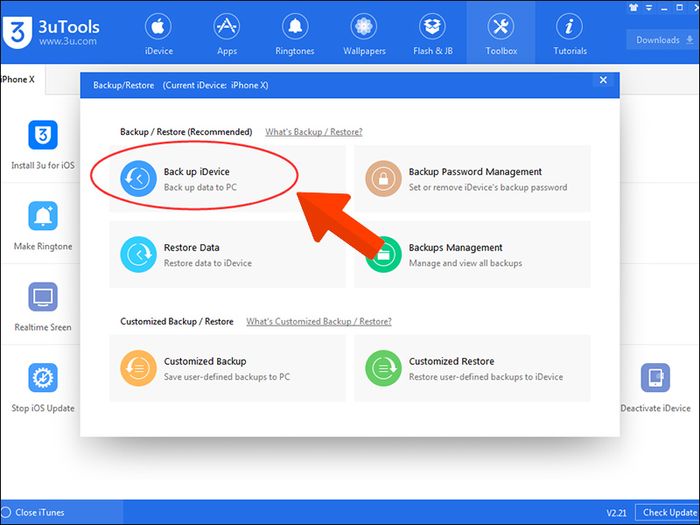700x525 pixels.
Task: Open the Apps section
Action: tap(227, 34)
